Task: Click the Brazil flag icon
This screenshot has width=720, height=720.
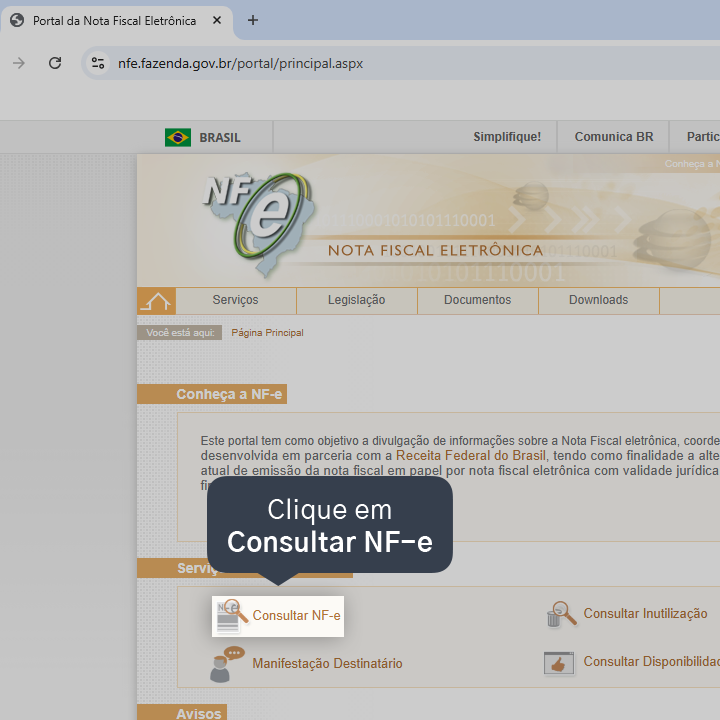Action: 178,137
